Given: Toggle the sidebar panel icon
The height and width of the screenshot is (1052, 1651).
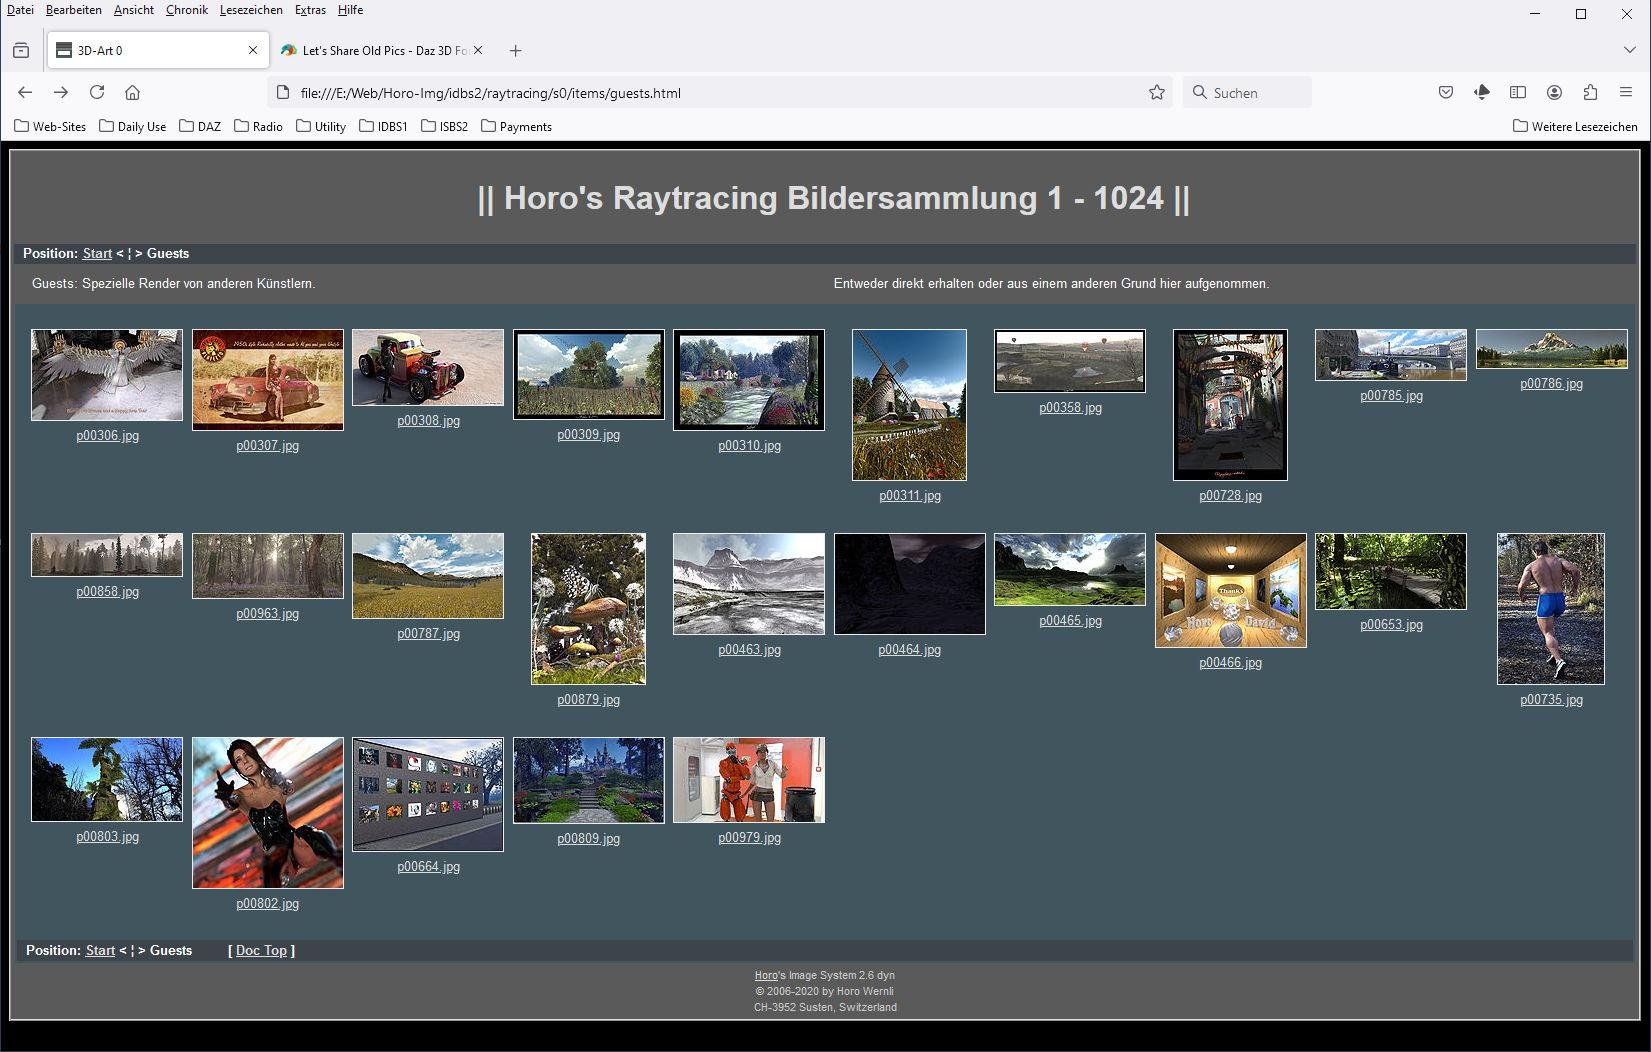Looking at the screenshot, I should 1518,92.
